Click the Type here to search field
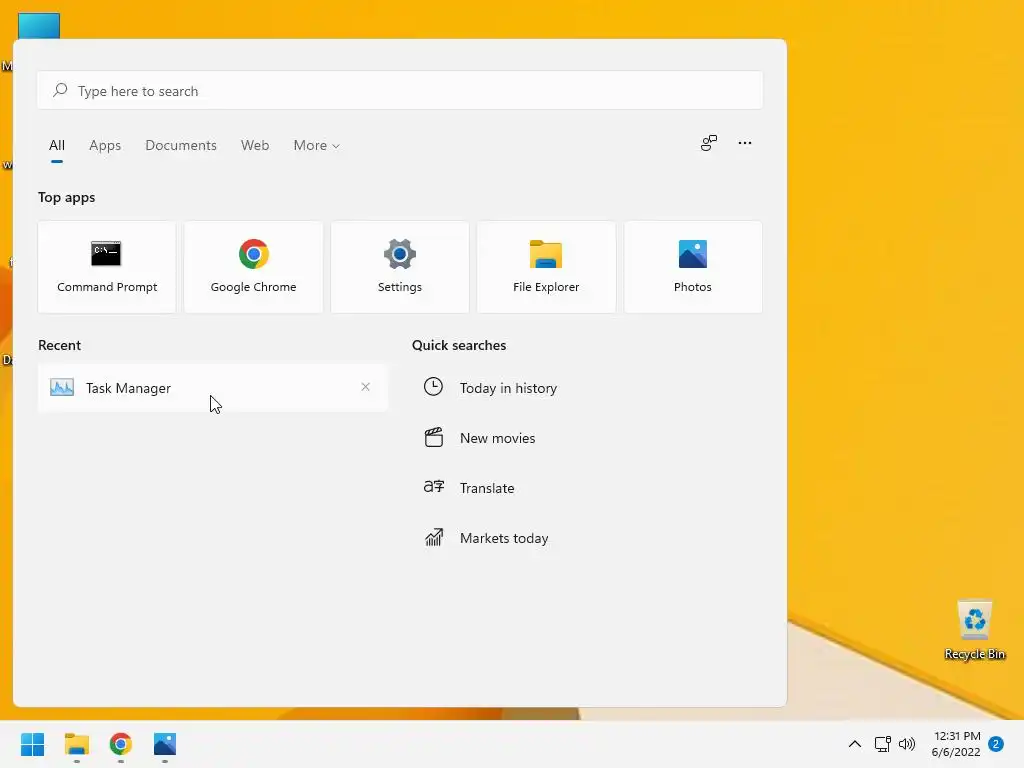 [400, 90]
